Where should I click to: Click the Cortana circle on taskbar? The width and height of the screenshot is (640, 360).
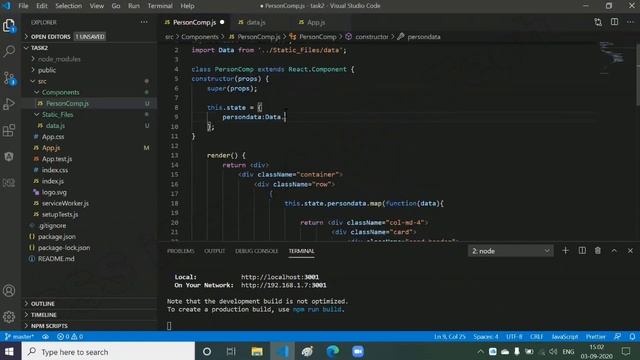coord(207,351)
